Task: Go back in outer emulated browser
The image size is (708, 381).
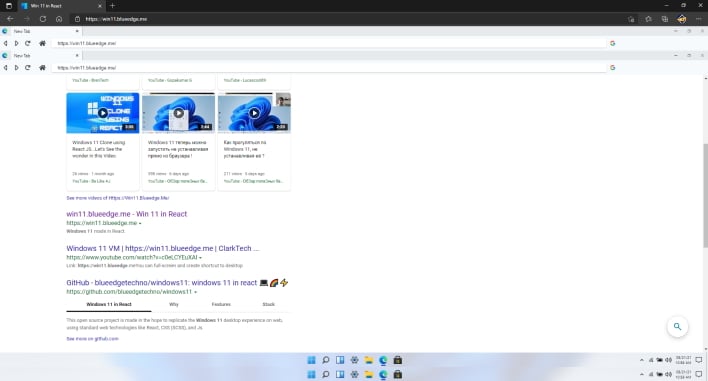Action: 5,43
